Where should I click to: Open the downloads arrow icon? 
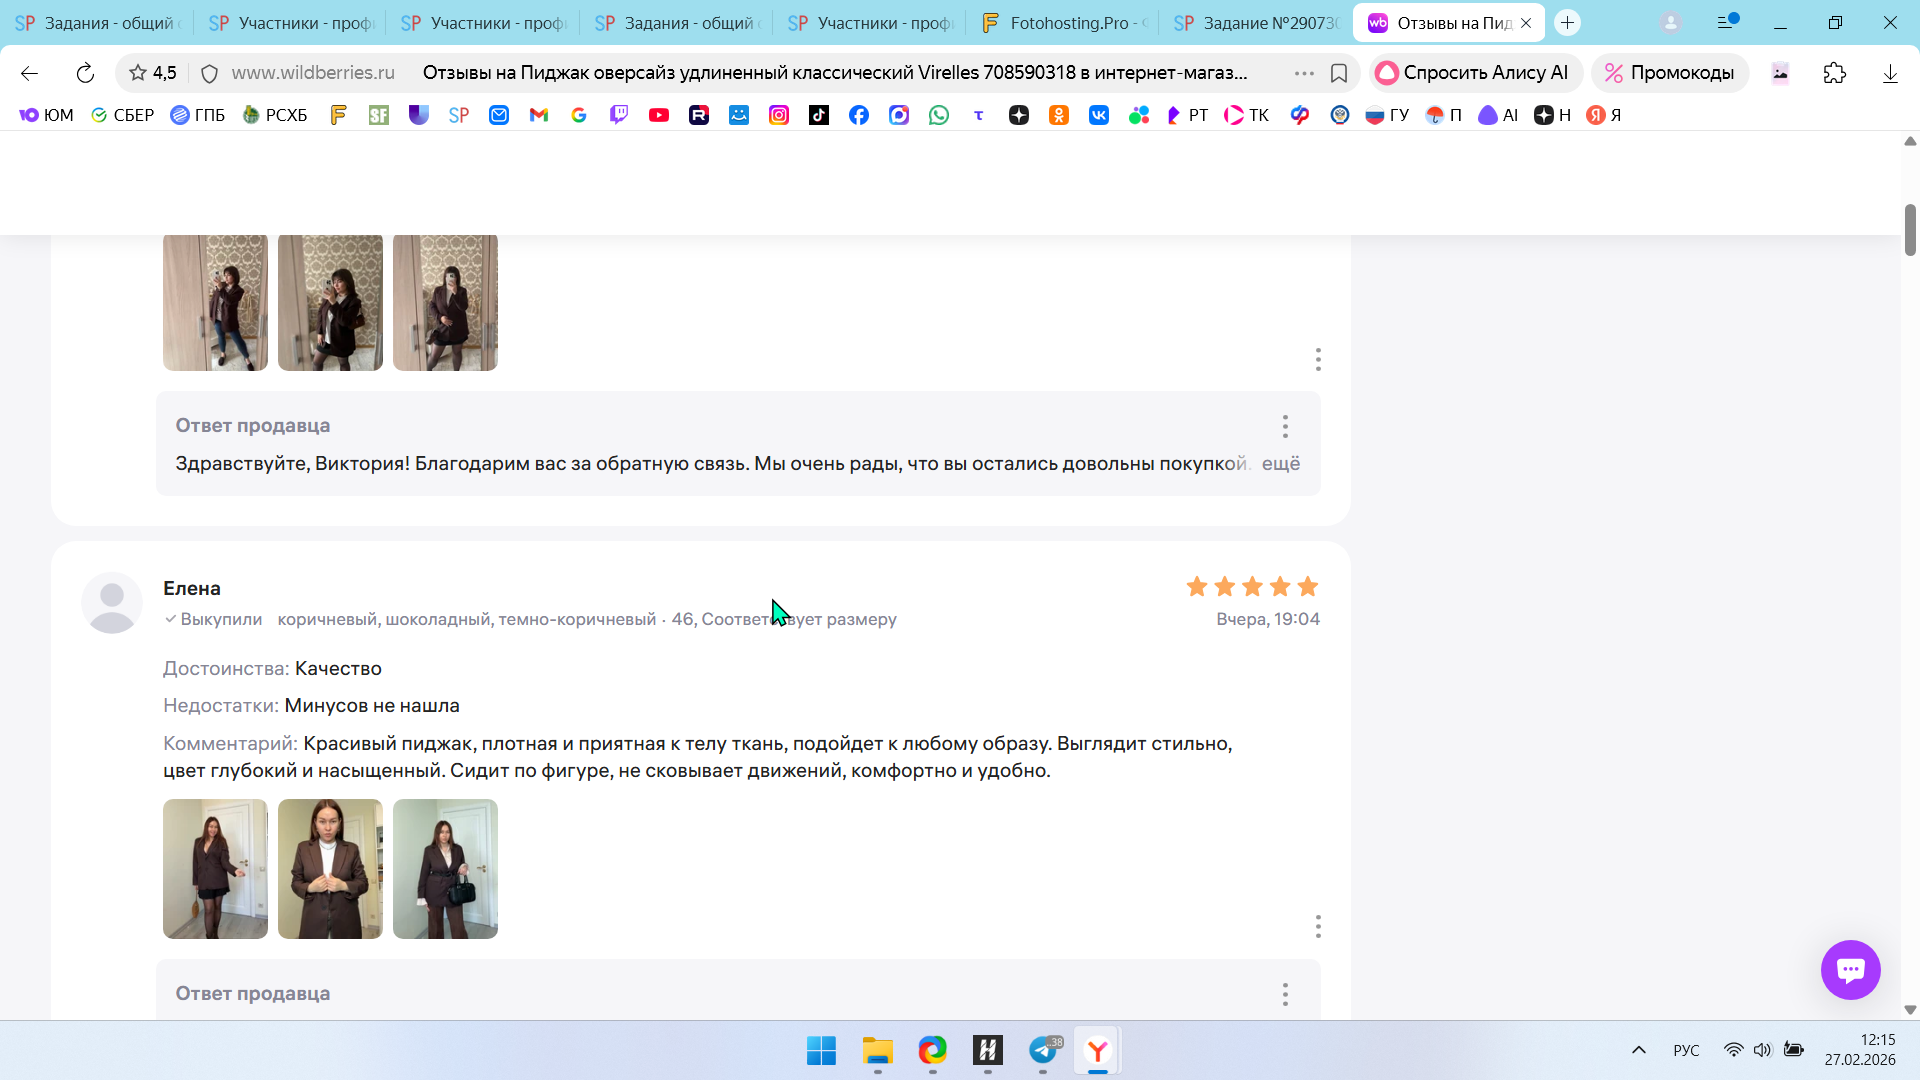click(1889, 73)
